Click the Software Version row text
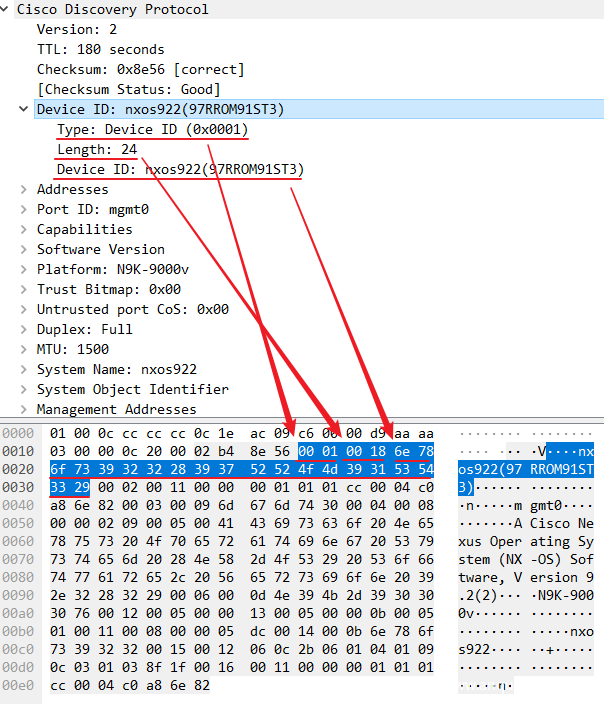 coord(101,249)
